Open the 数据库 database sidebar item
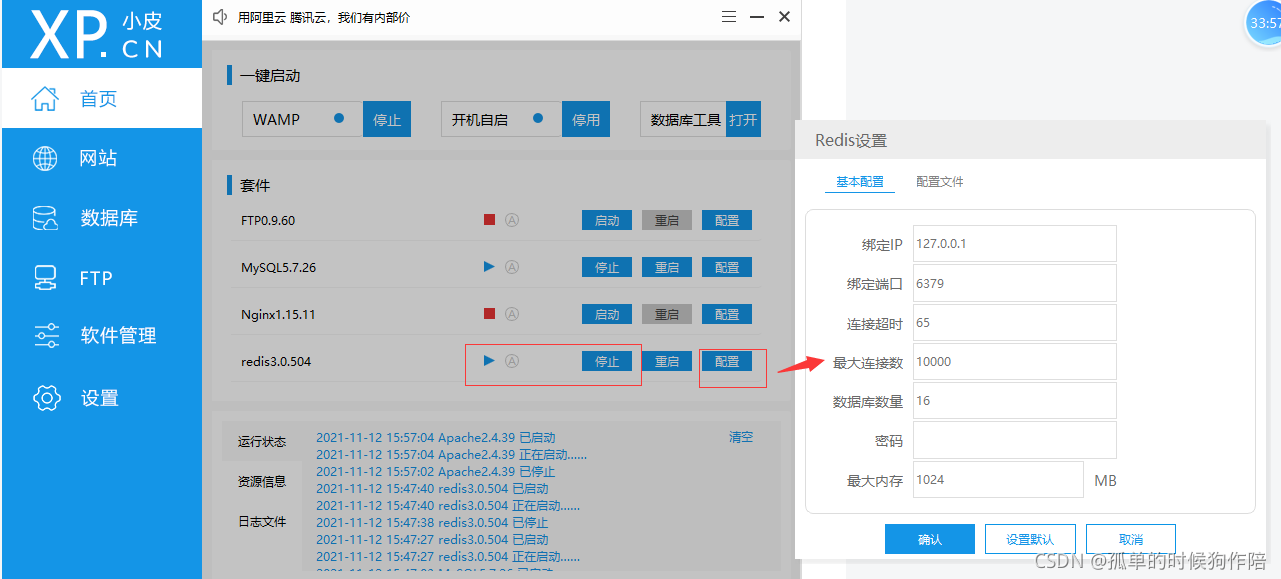The image size is (1281, 579). [x=101, y=218]
